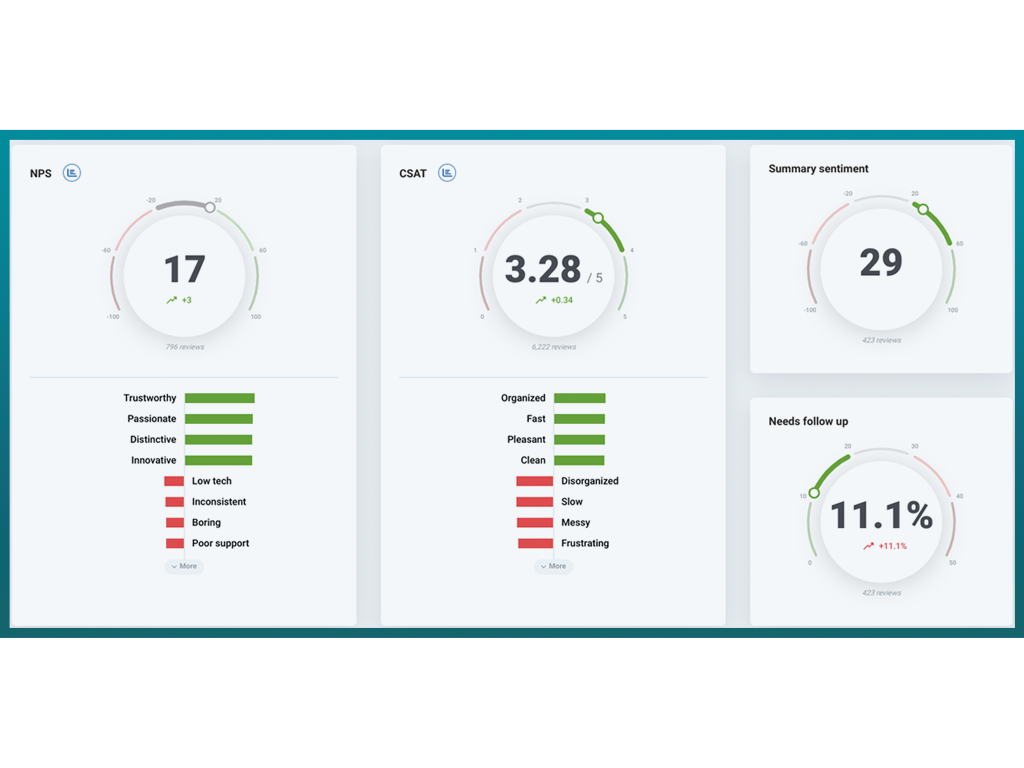
Task: Select the Poor support red bar
Action: (175, 544)
